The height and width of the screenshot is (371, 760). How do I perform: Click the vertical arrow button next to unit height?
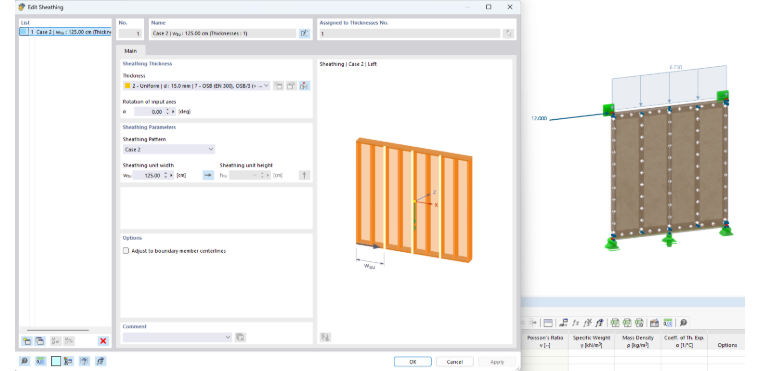pyautogui.click(x=304, y=176)
